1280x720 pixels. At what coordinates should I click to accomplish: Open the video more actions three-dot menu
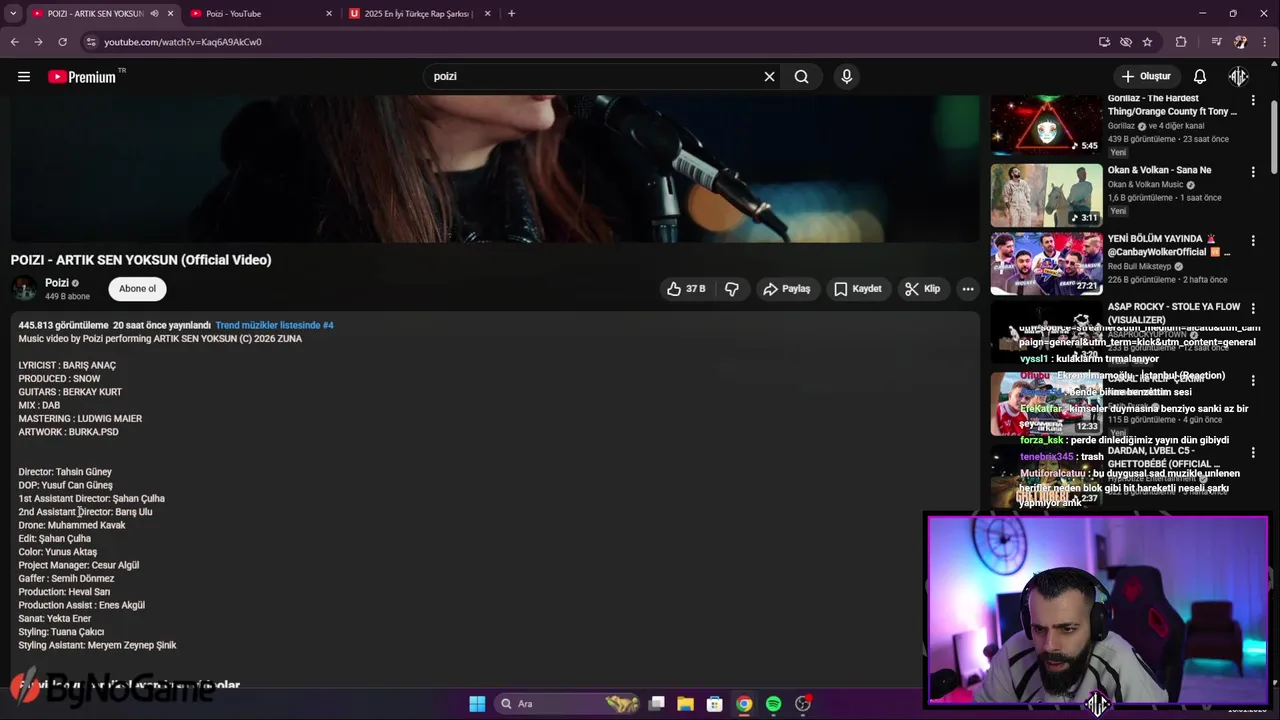point(968,289)
